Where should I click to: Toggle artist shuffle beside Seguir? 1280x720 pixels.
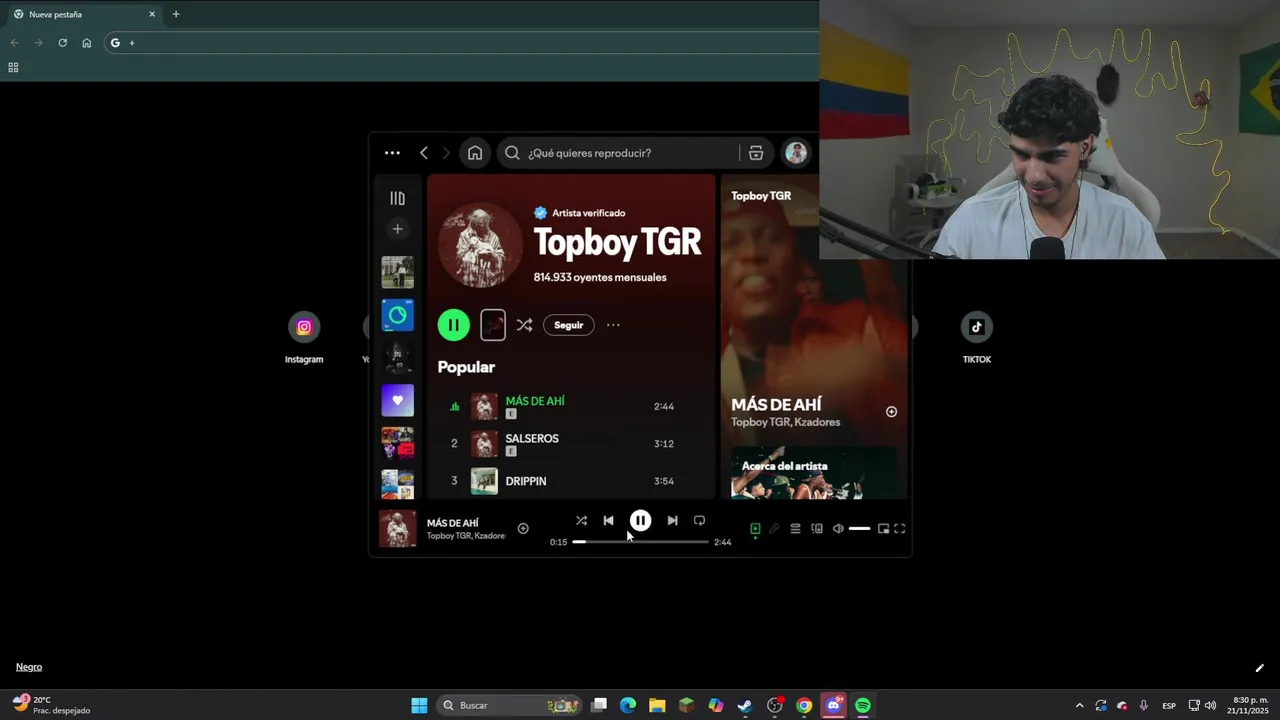(x=524, y=325)
